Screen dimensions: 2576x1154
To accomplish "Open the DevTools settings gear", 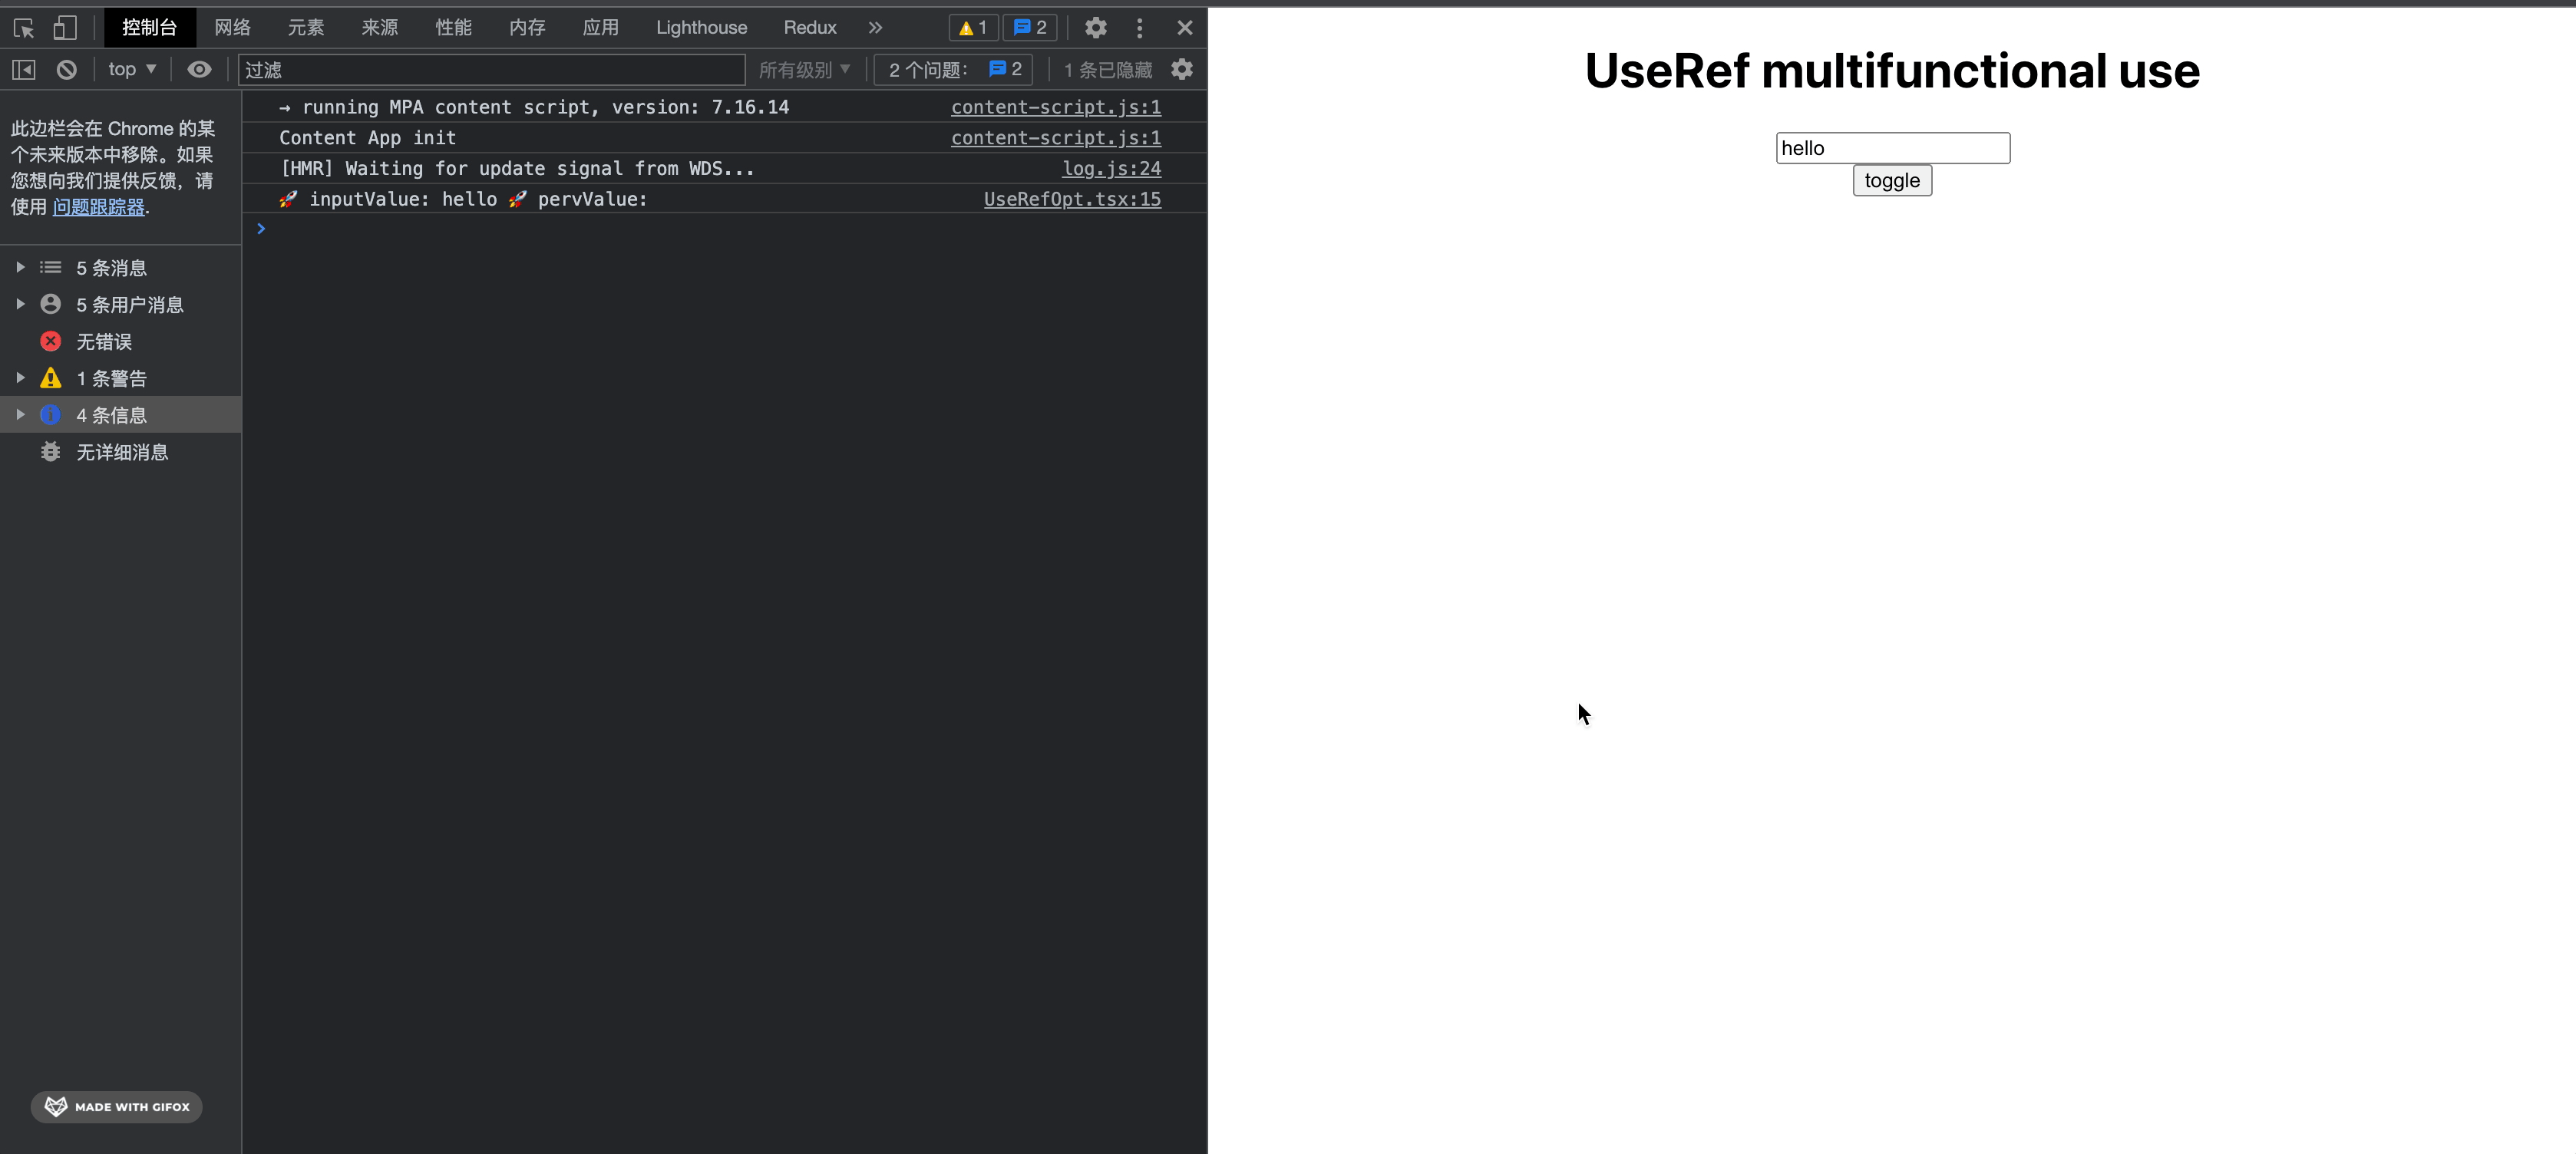I will pyautogui.click(x=1095, y=28).
